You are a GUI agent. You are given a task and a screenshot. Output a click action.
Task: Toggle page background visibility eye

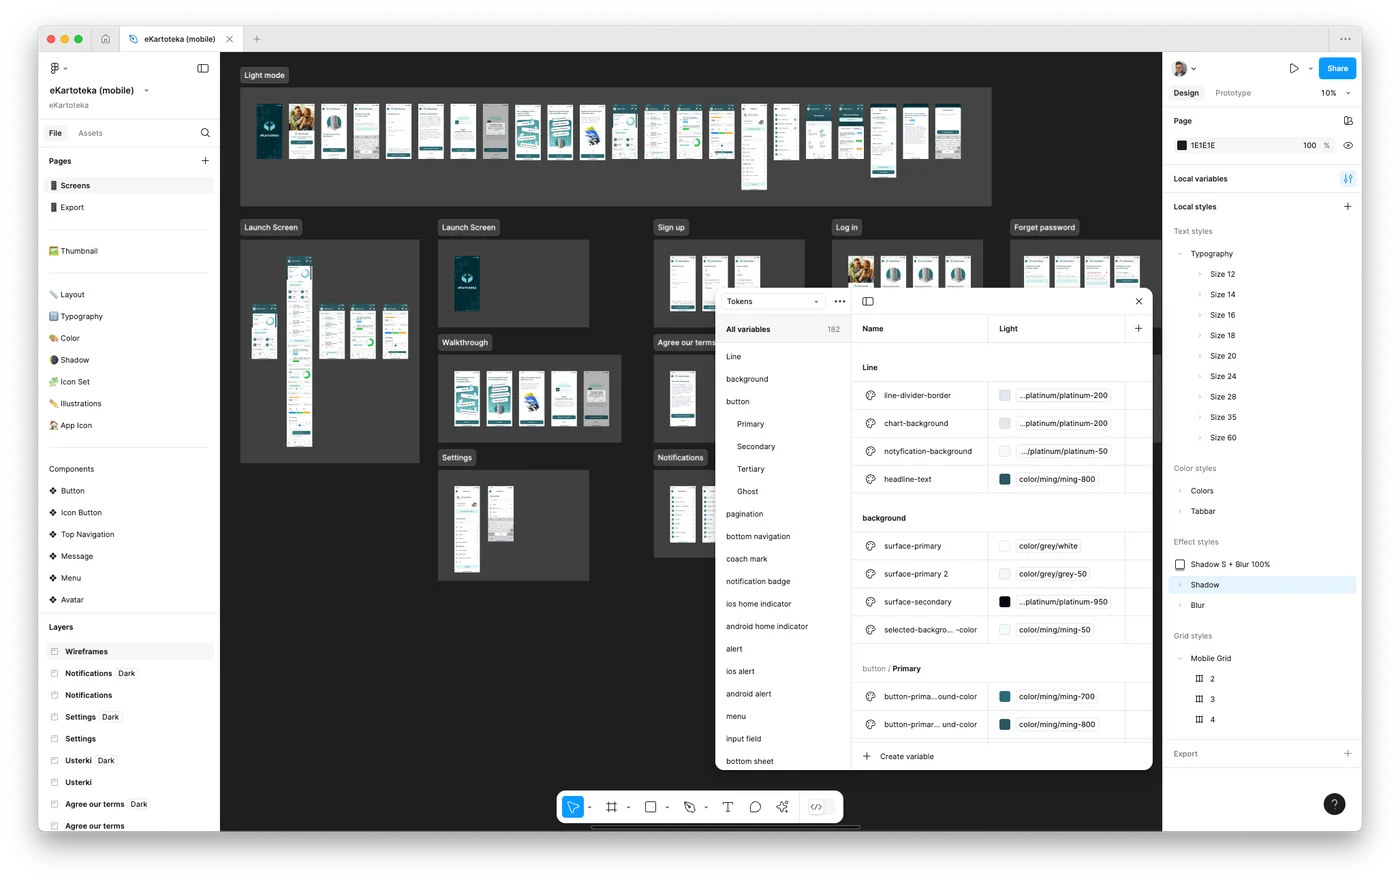tap(1348, 146)
